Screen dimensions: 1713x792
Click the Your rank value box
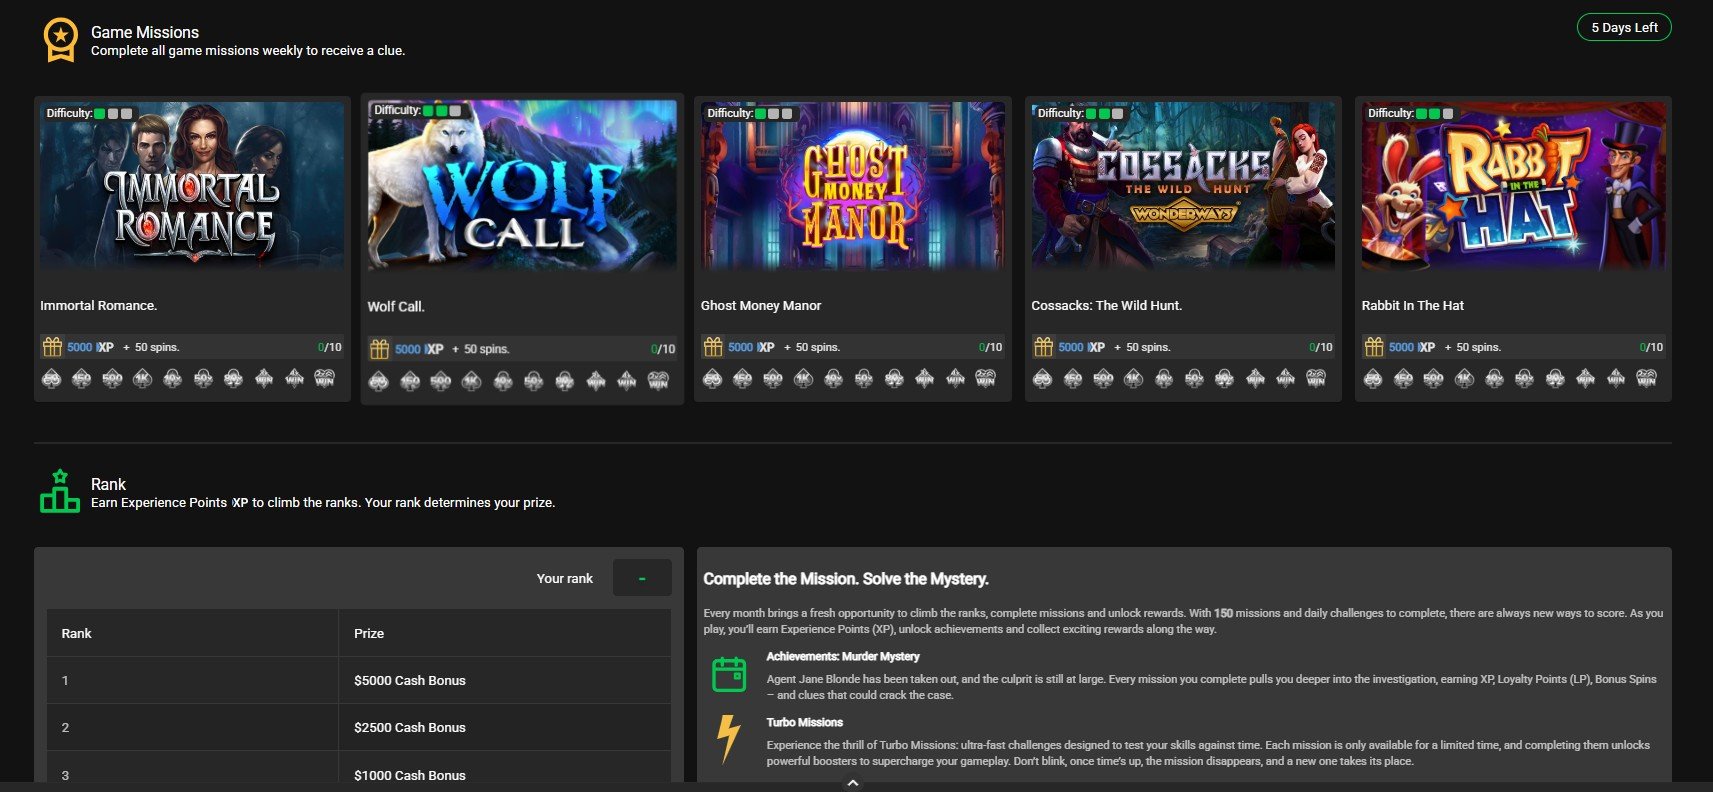[x=641, y=578]
